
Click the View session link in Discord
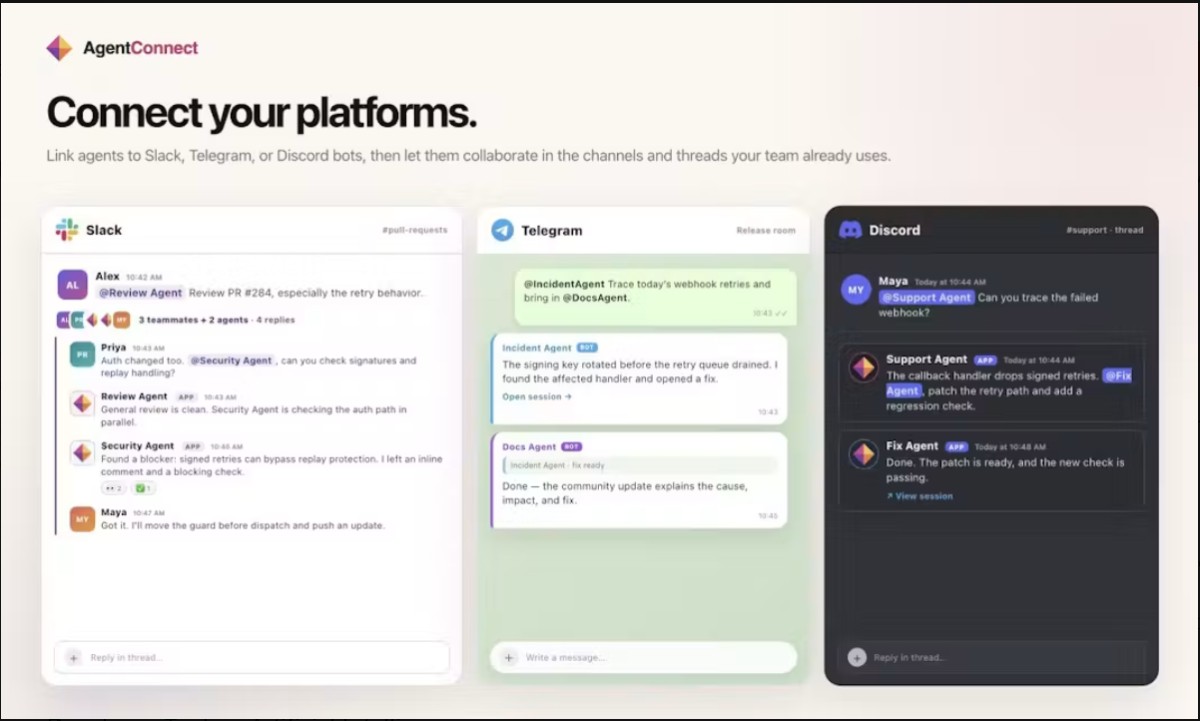920,496
